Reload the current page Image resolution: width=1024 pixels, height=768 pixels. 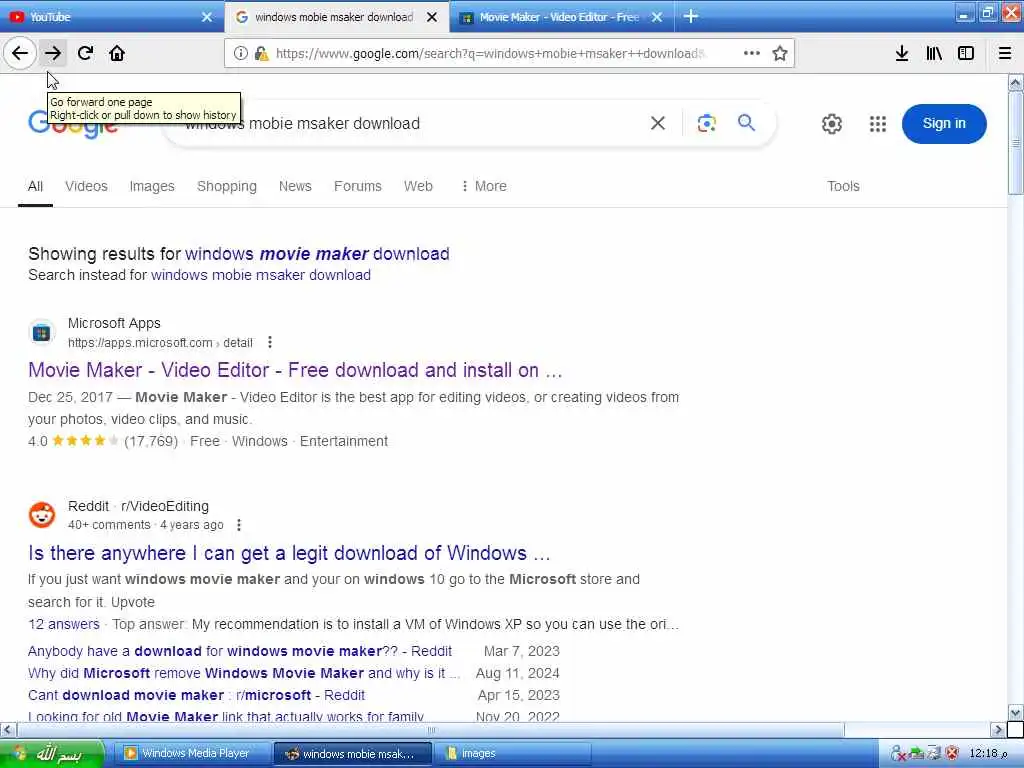click(x=86, y=53)
